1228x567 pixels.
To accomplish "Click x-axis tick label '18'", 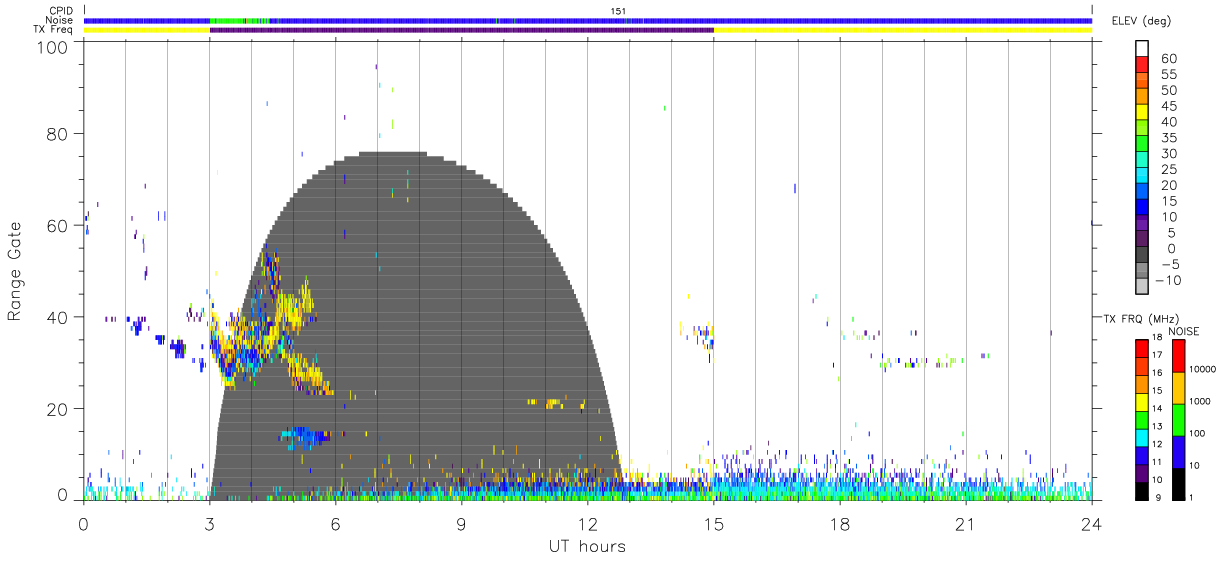I will [x=840, y=523].
